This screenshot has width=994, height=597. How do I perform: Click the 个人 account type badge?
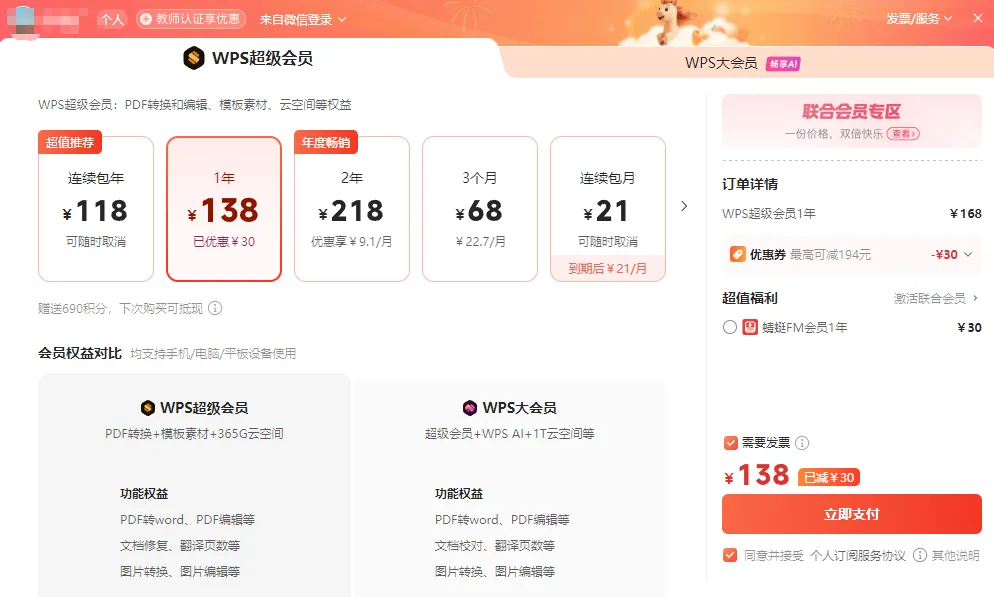click(x=112, y=20)
